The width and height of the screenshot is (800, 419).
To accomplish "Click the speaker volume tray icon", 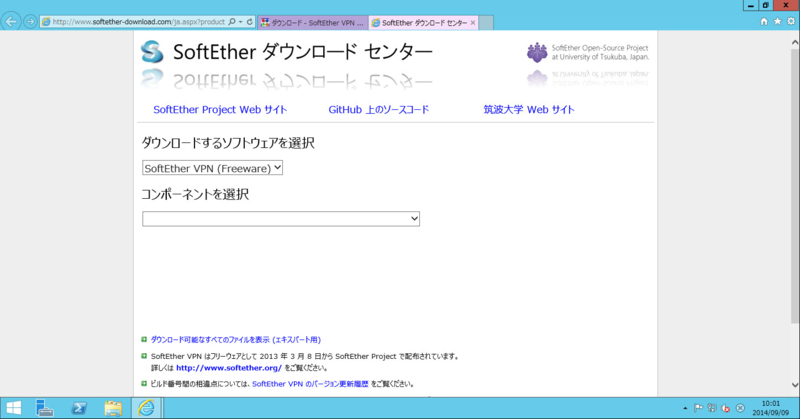I will [726, 408].
